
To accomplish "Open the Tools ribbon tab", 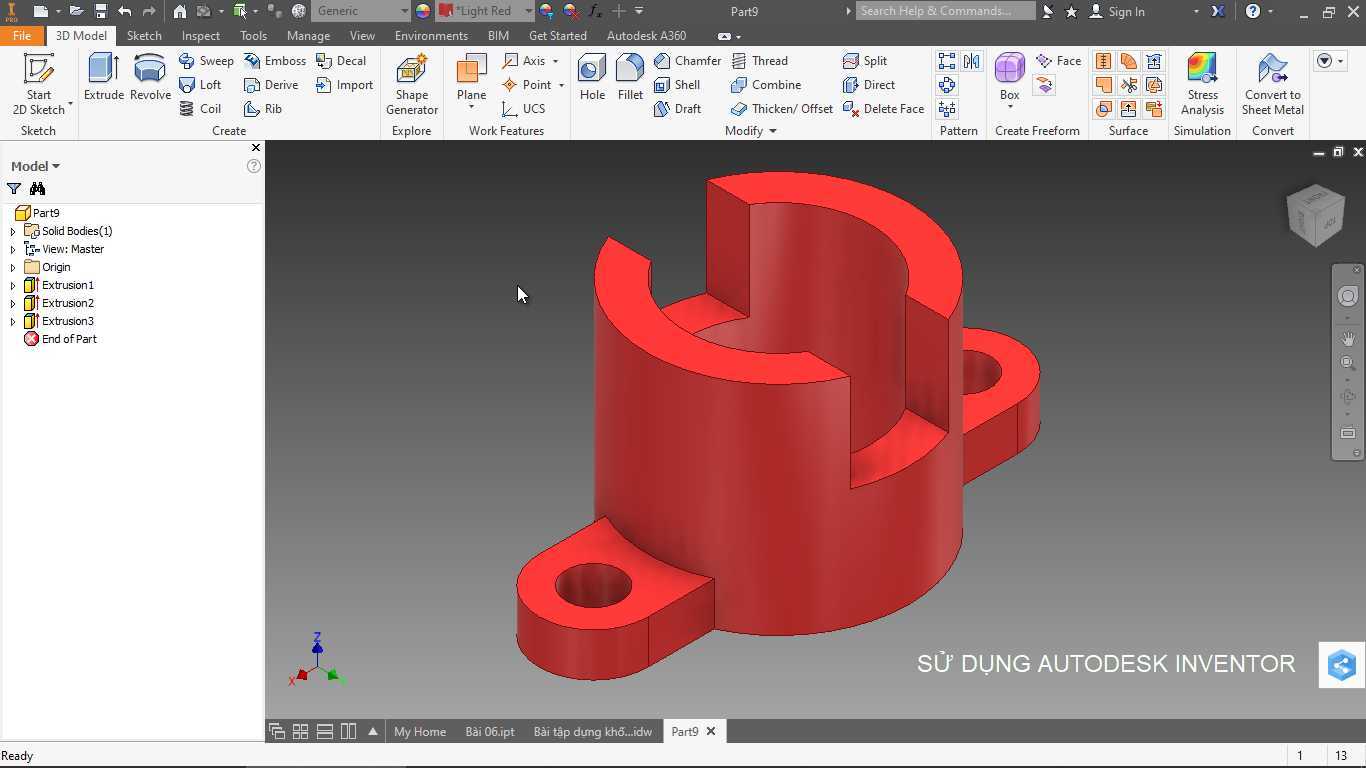I will point(253,35).
